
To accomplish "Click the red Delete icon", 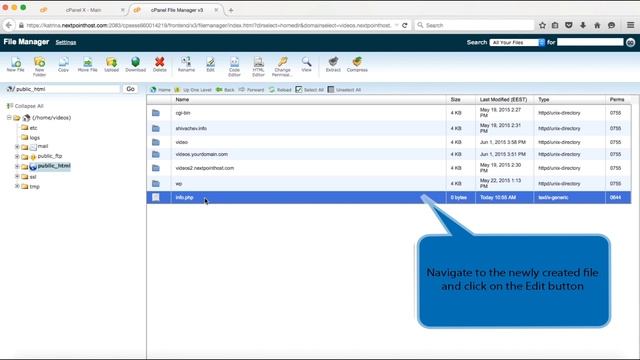I will click(x=160, y=64).
